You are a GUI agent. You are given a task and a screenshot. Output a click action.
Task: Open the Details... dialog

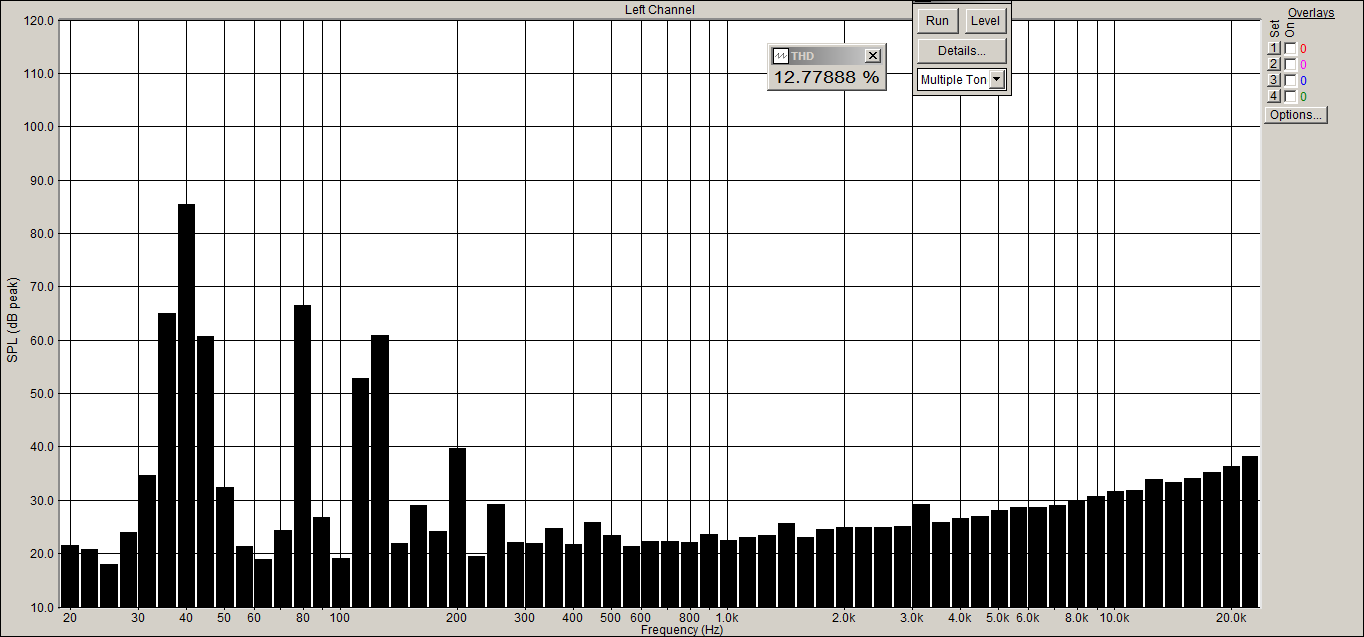961,50
